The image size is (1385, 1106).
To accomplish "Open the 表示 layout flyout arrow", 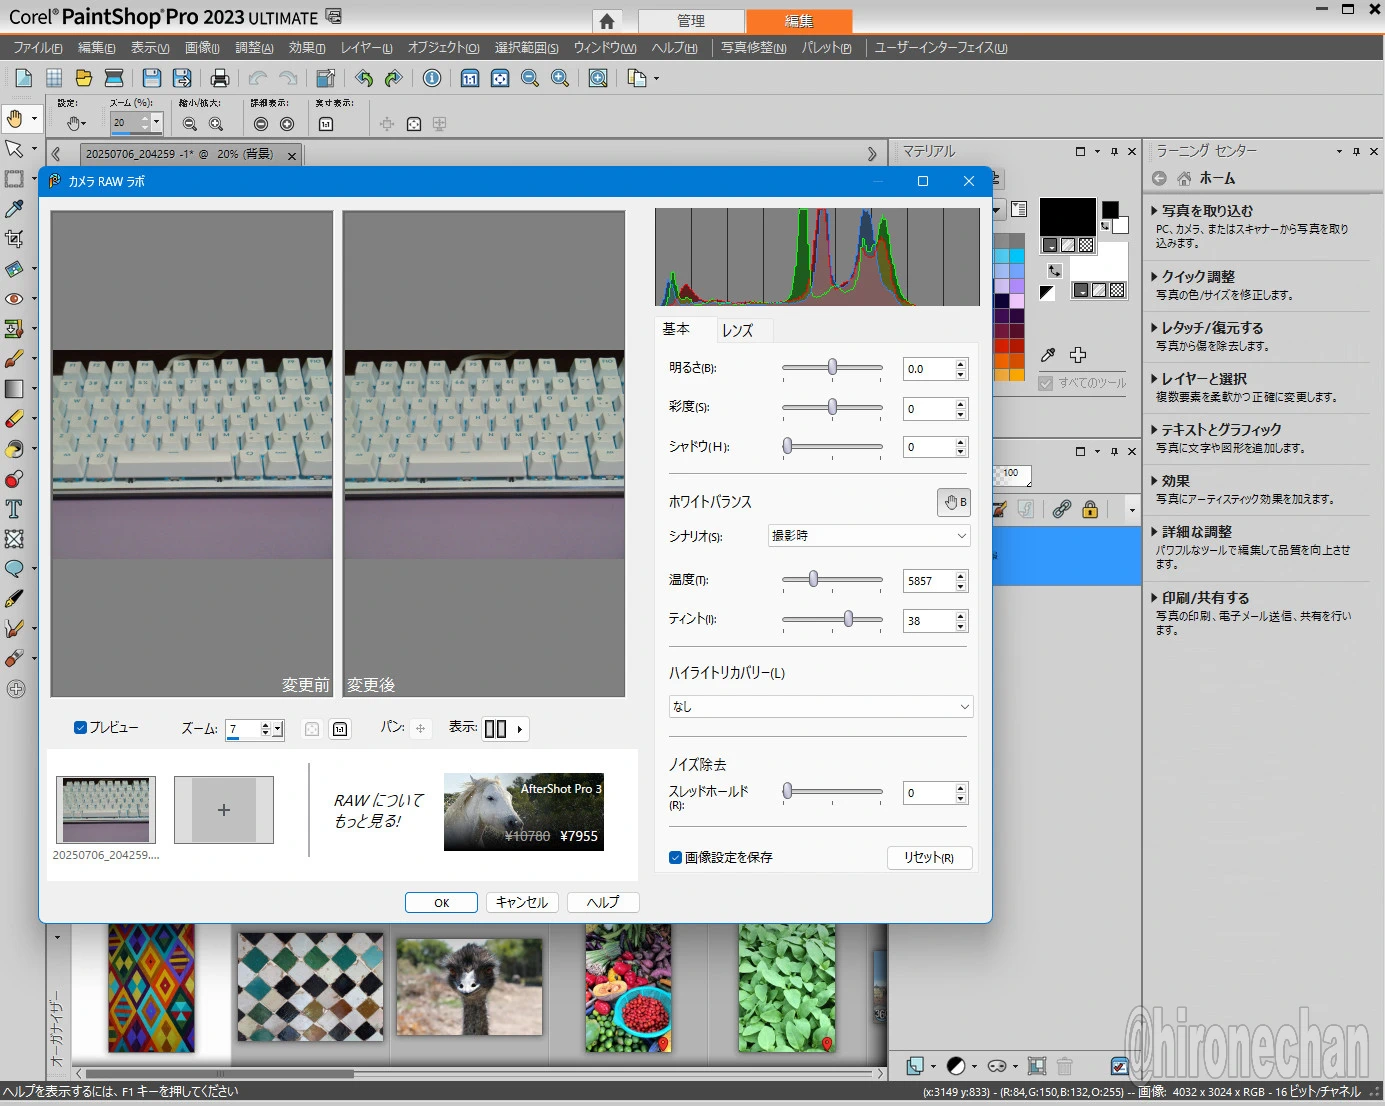I will pyautogui.click(x=520, y=729).
